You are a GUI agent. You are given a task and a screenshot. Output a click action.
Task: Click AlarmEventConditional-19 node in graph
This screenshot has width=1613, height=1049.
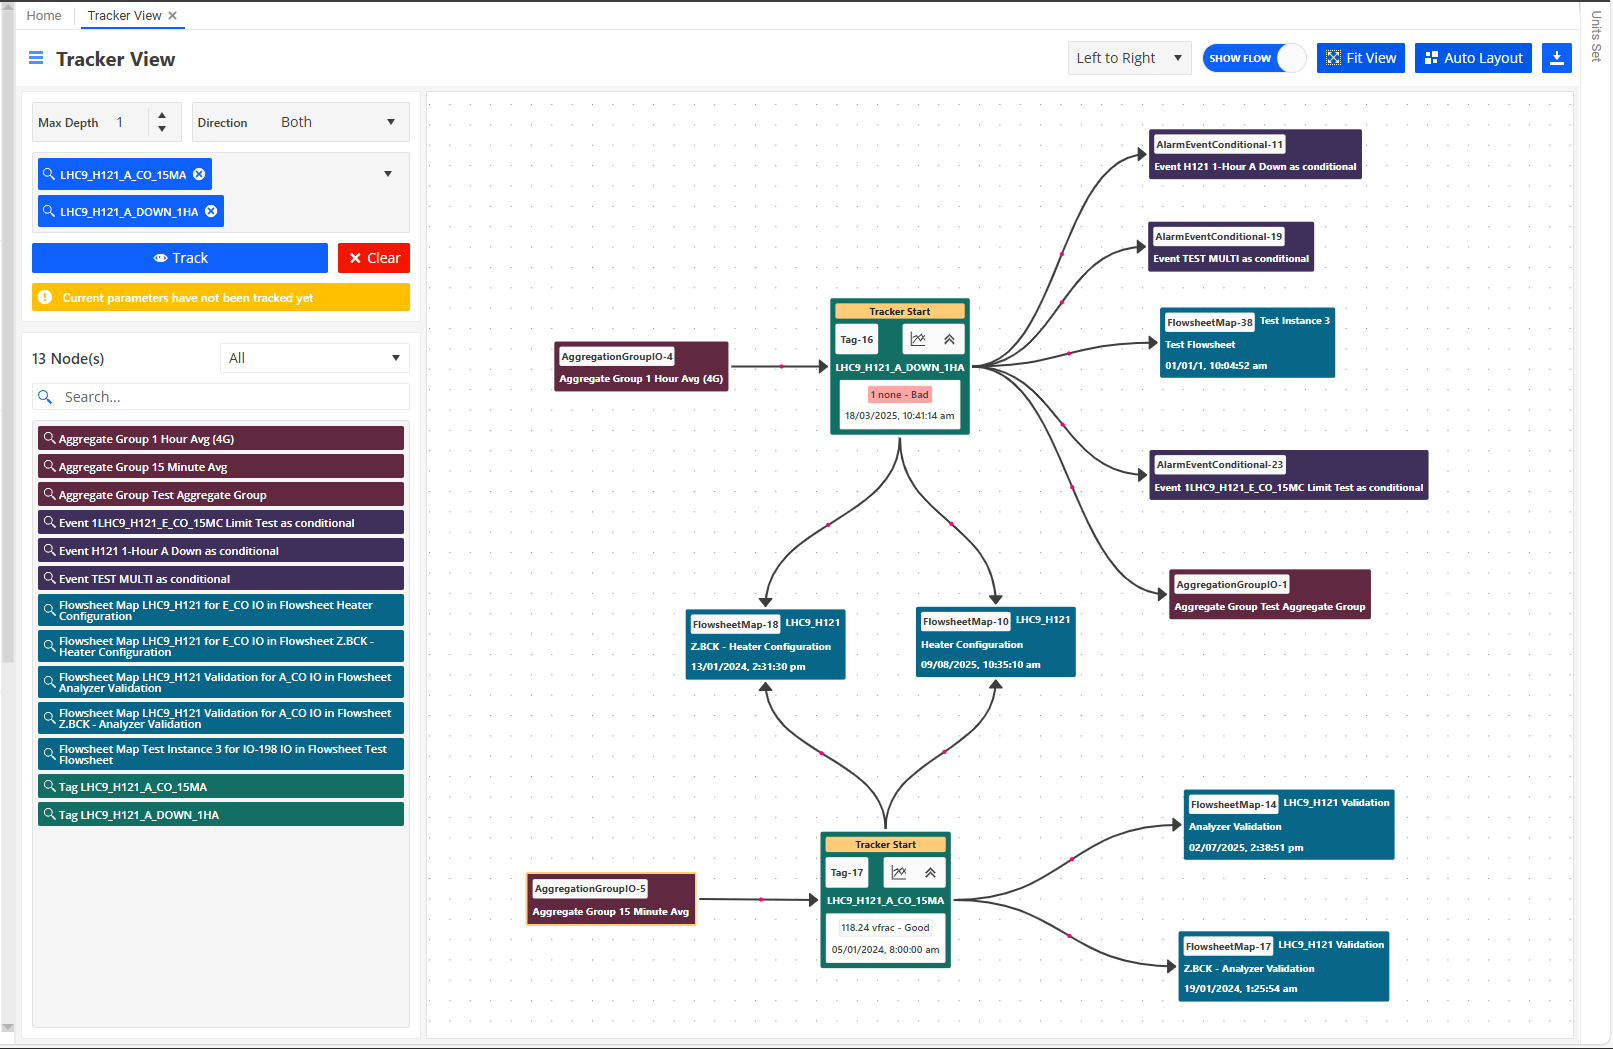click(1231, 247)
